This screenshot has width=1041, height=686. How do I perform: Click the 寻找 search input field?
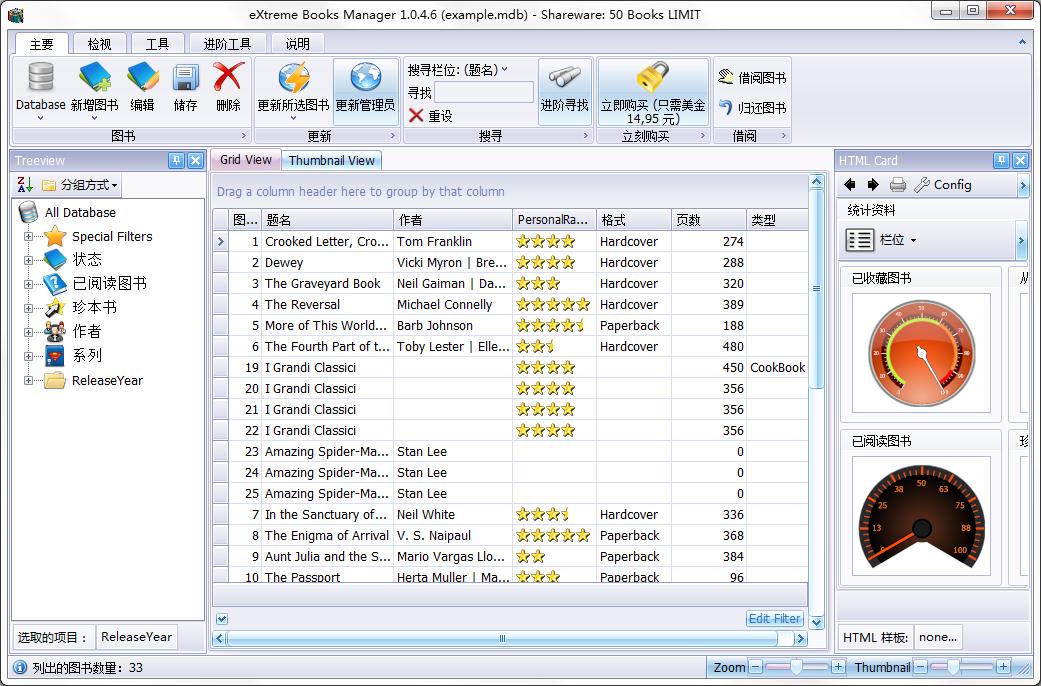pos(484,93)
